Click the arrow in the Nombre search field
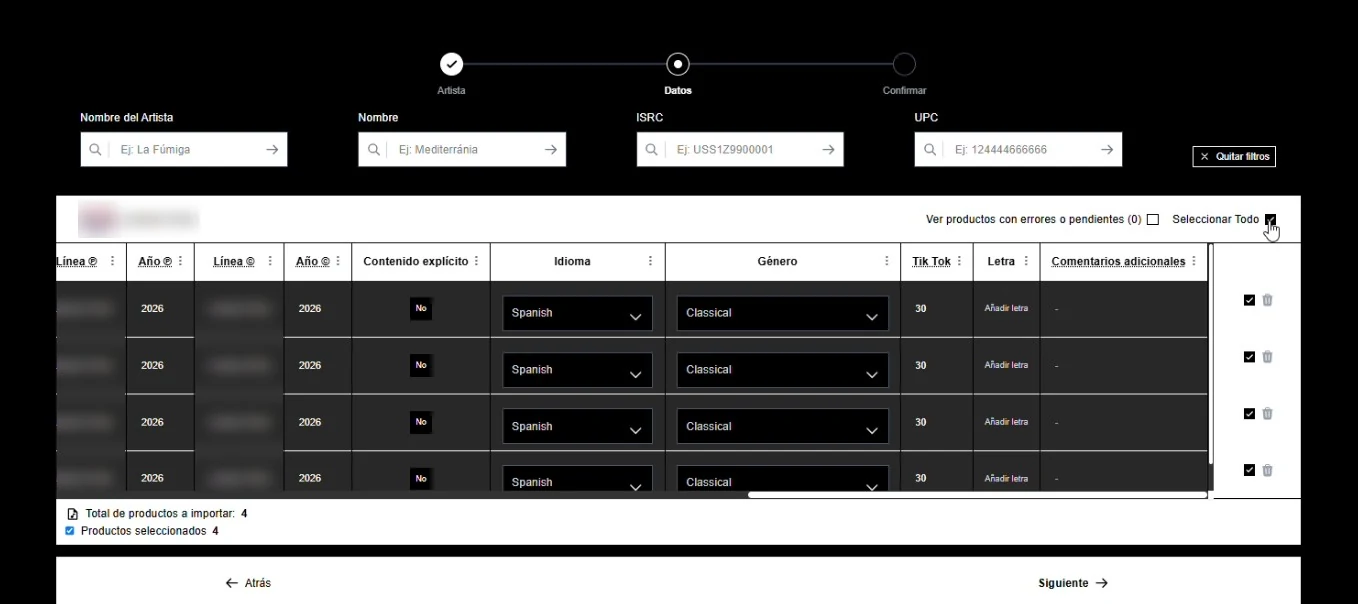 coord(551,150)
